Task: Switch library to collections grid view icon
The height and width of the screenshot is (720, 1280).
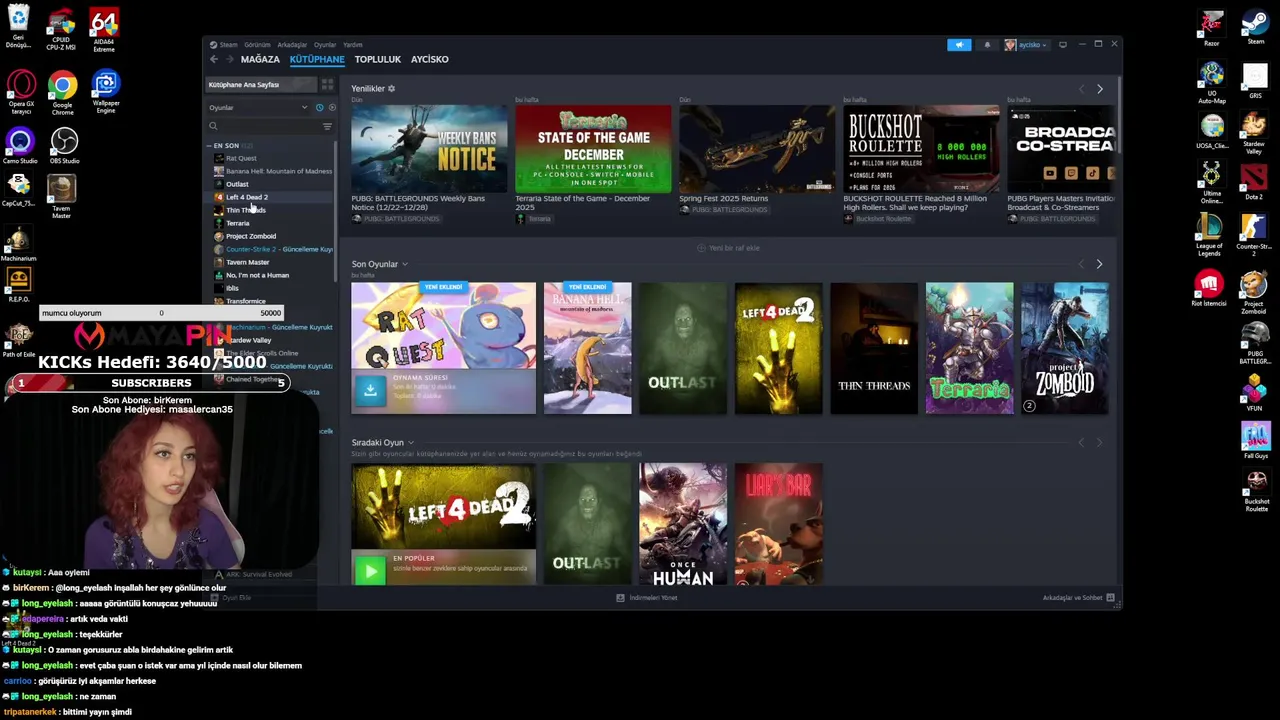Action: pyautogui.click(x=327, y=85)
